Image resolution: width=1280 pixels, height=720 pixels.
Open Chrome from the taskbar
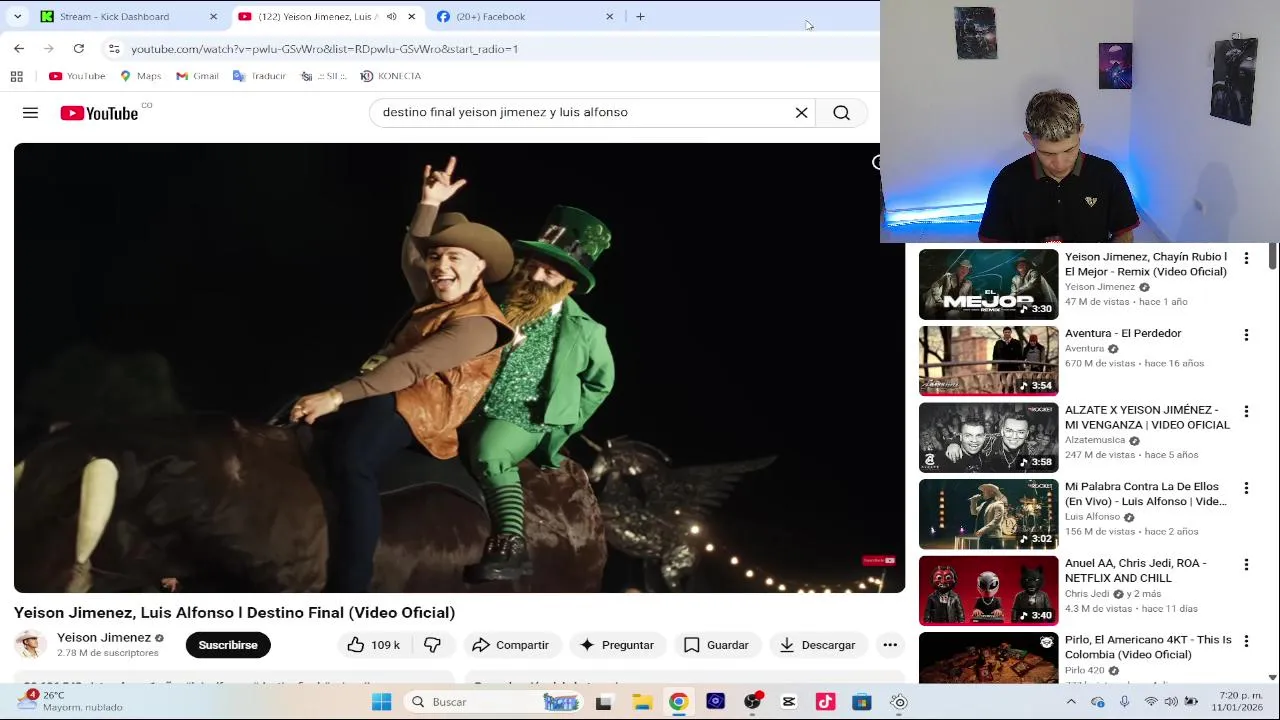point(678,702)
